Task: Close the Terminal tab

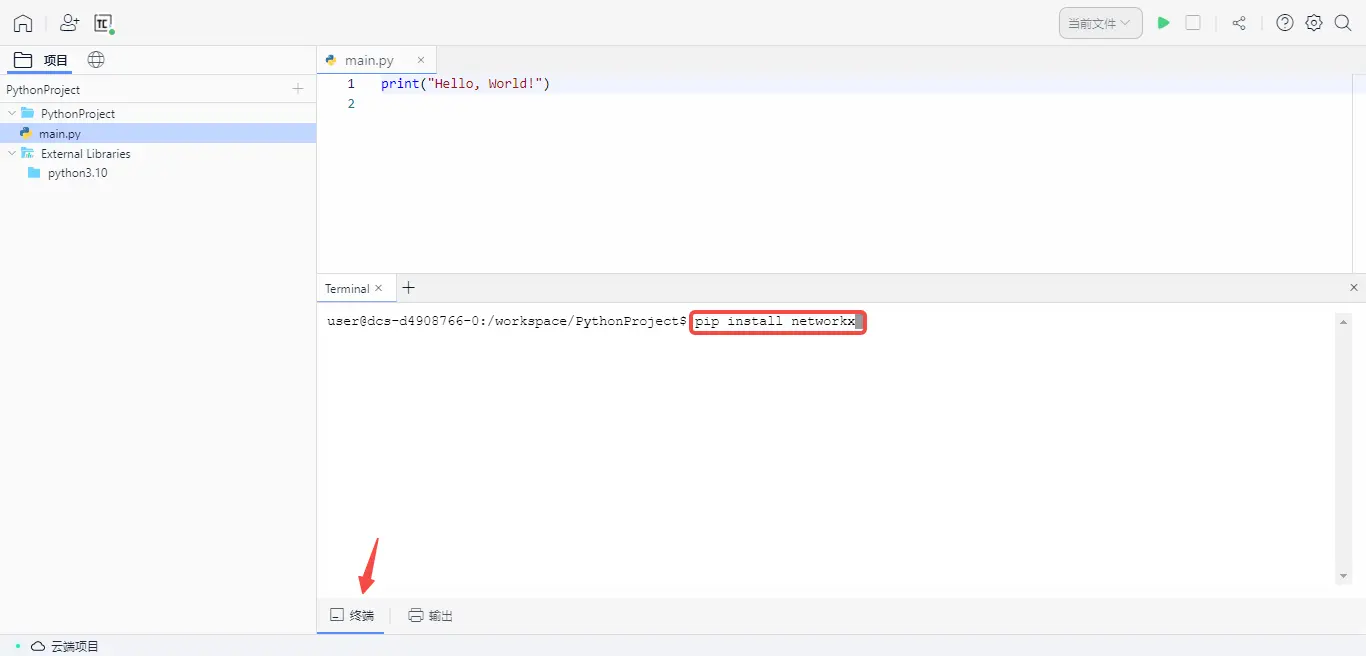Action: click(379, 288)
